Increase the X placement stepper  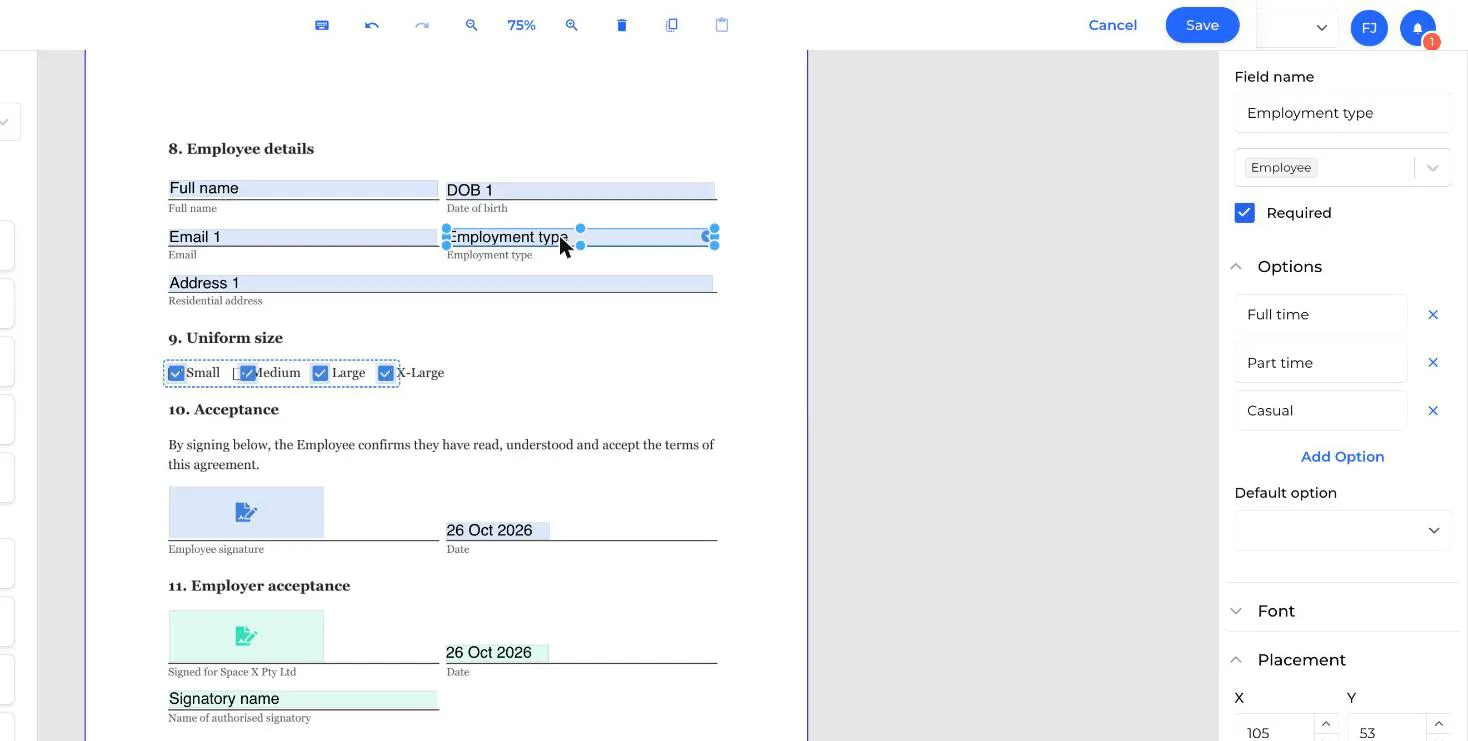(x=1326, y=724)
